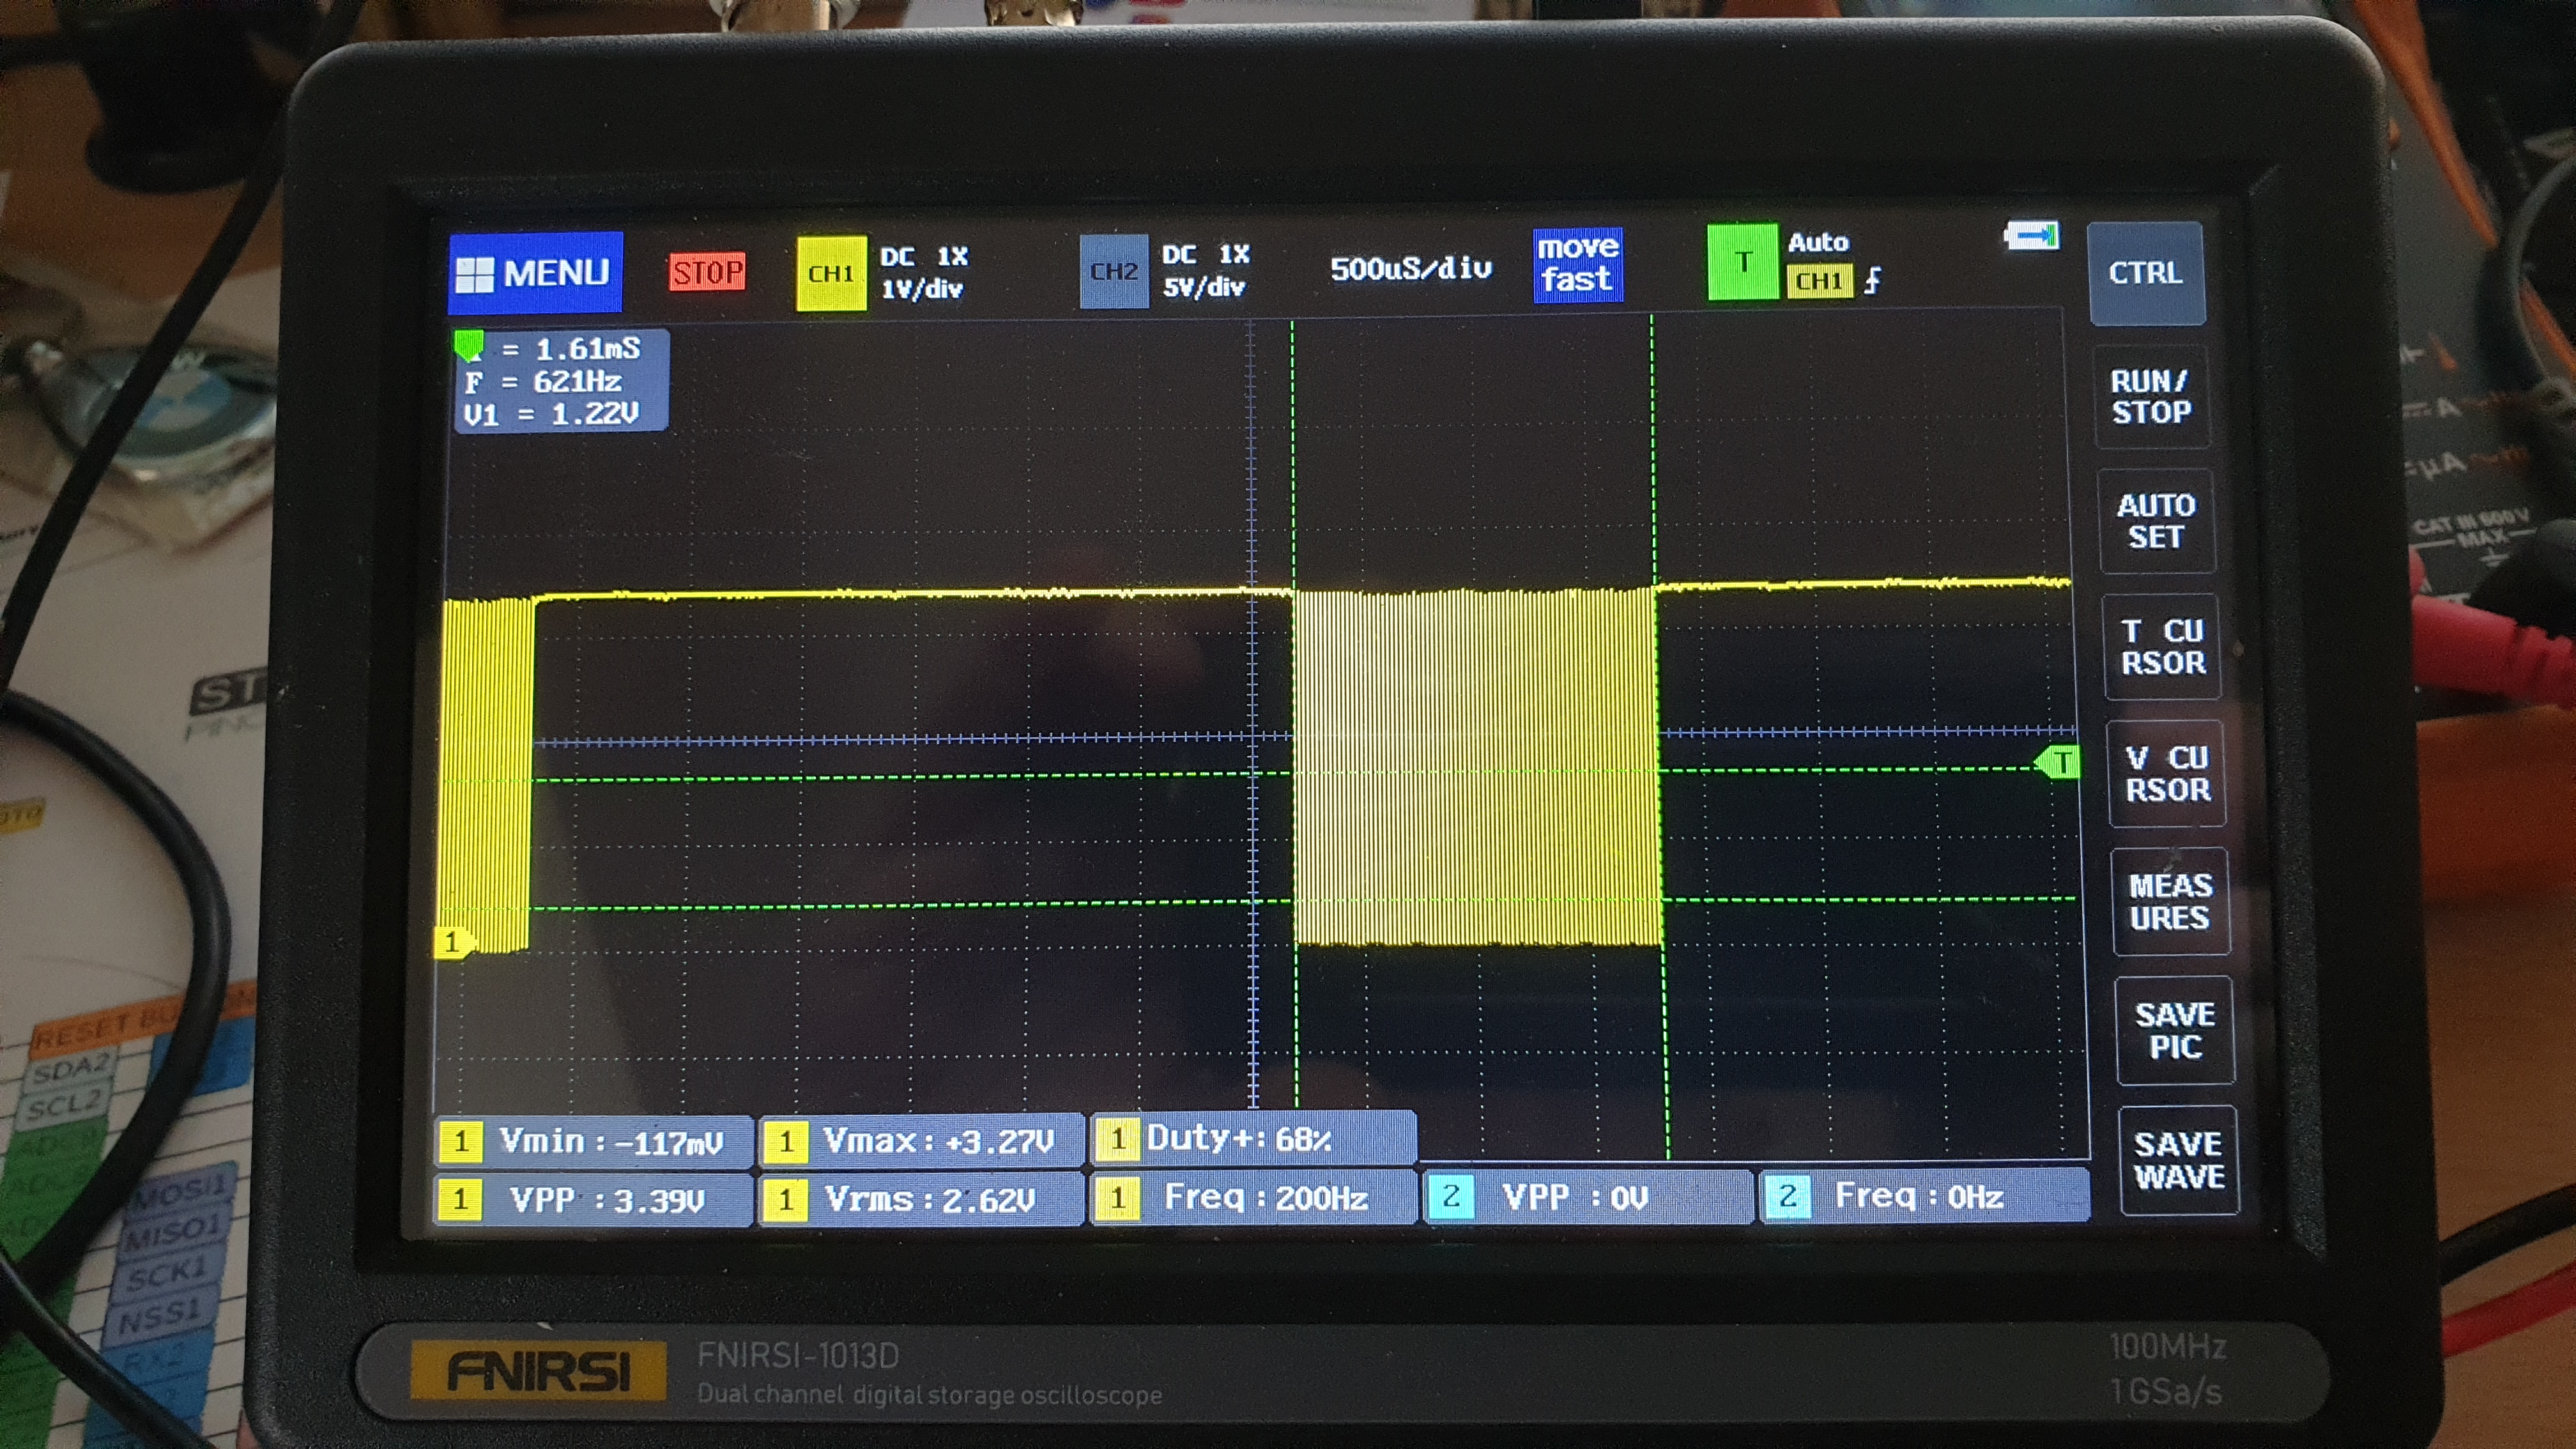2576x1449 pixels.
Task: Tap the CH1 1V/div scale setting
Action: coord(921,288)
